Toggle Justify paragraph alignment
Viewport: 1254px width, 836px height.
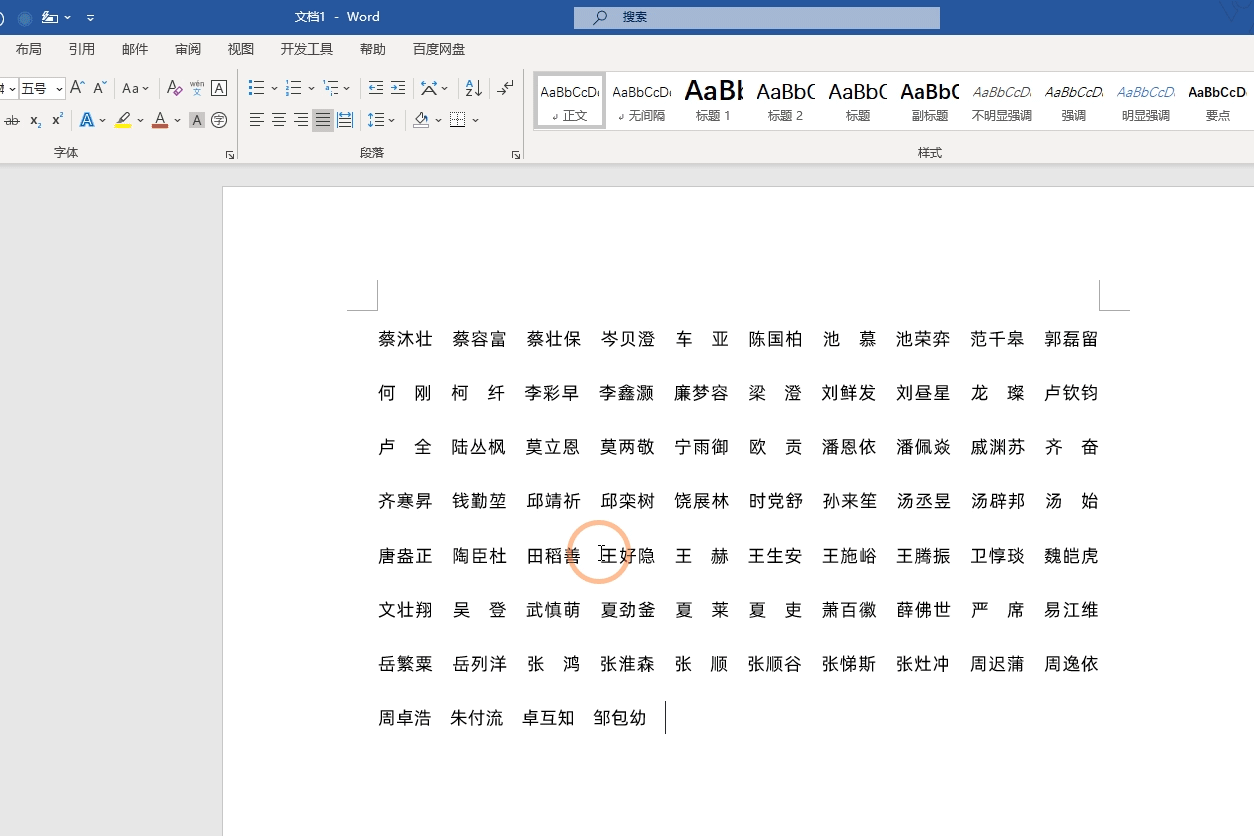pyautogui.click(x=322, y=120)
